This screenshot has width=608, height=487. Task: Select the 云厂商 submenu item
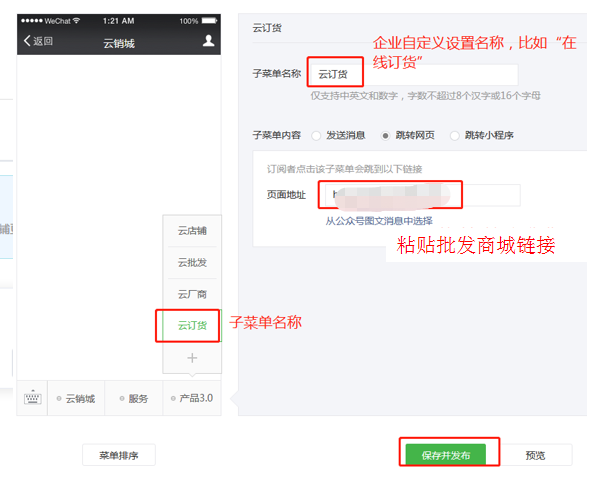click(192, 294)
